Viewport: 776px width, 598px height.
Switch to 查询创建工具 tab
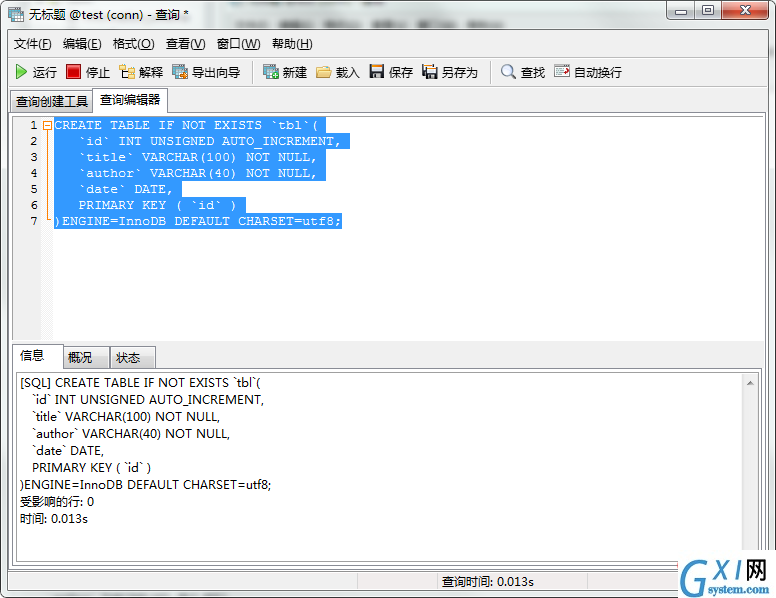(51, 101)
